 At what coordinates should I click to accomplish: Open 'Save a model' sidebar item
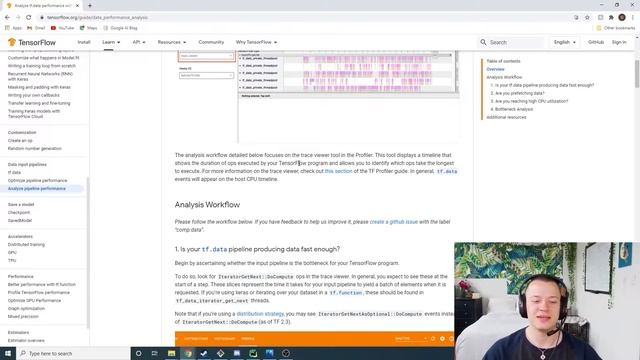pos(21,204)
